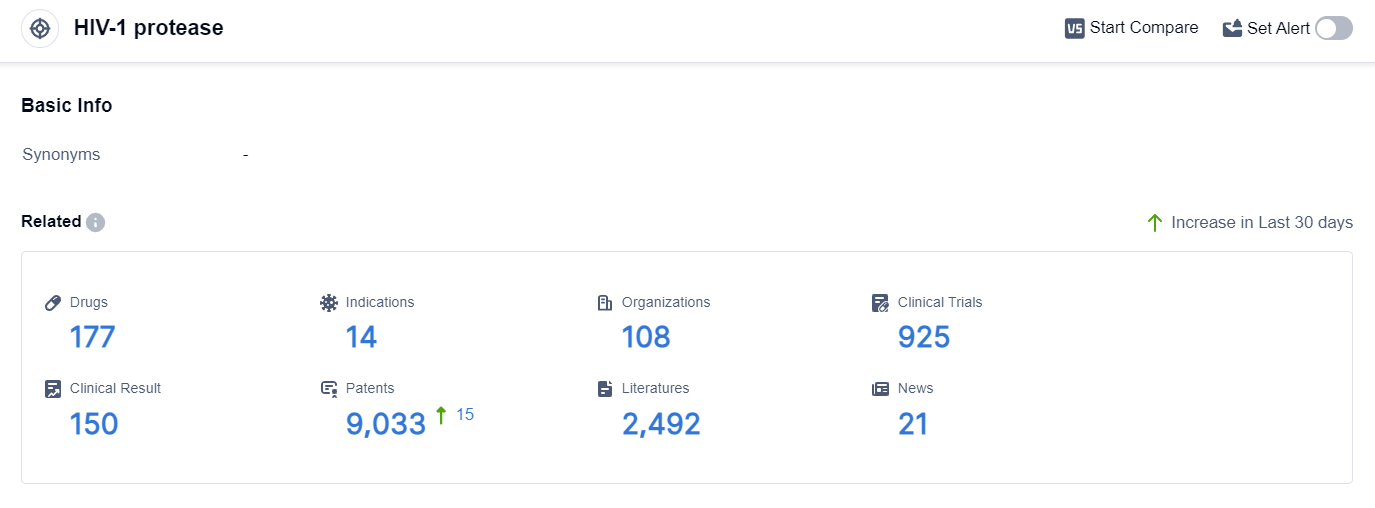
Task: Click the Indications virus icon
Action: [x=329, y=303]
